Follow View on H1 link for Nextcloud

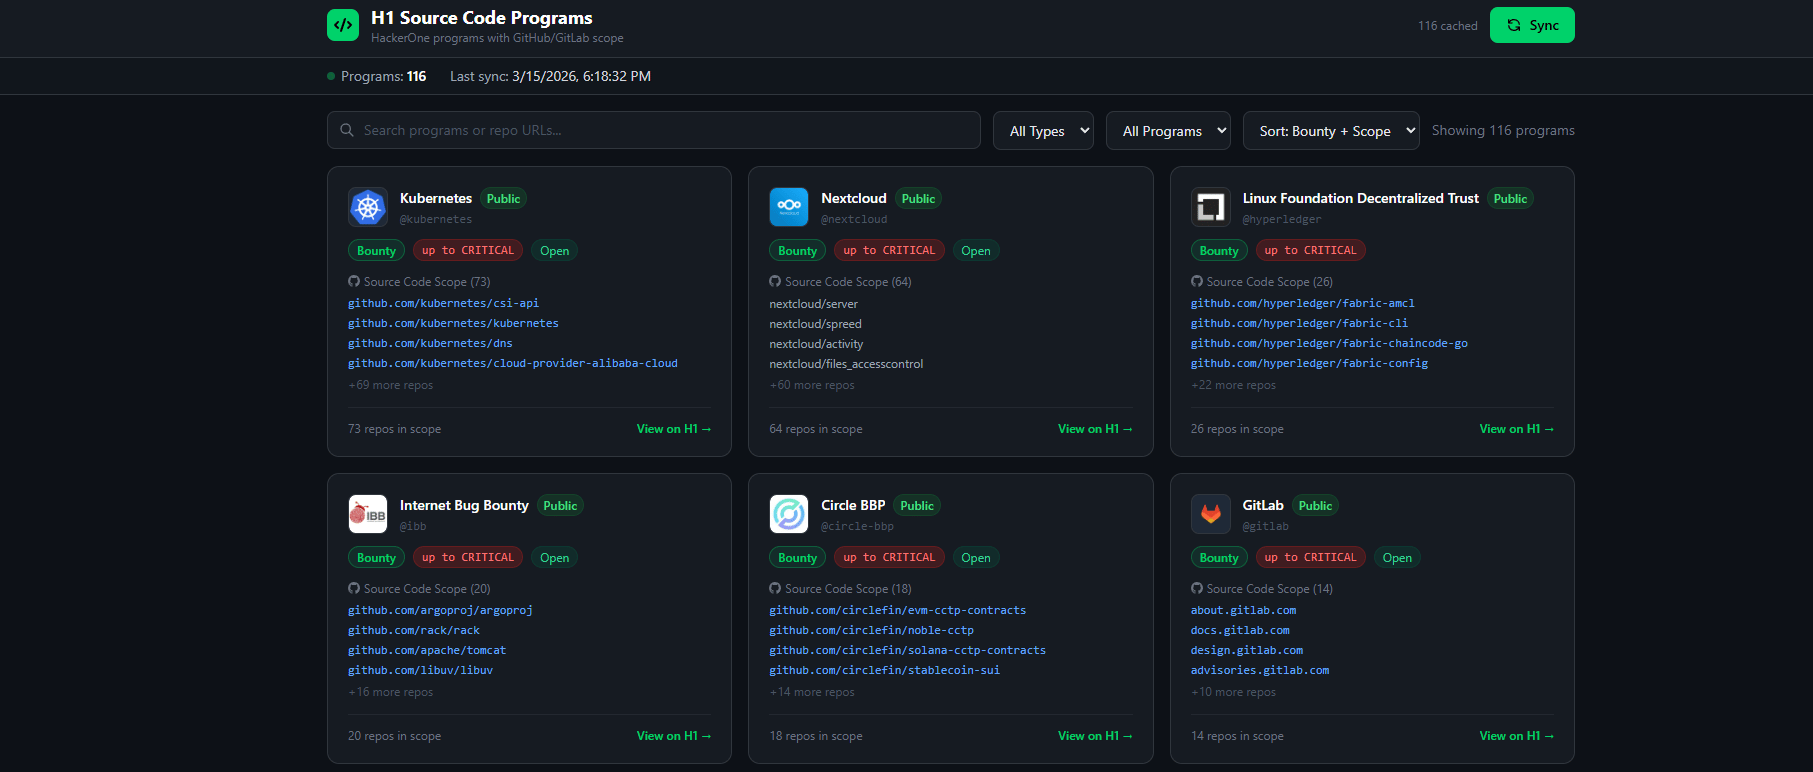pos(1095,429)
